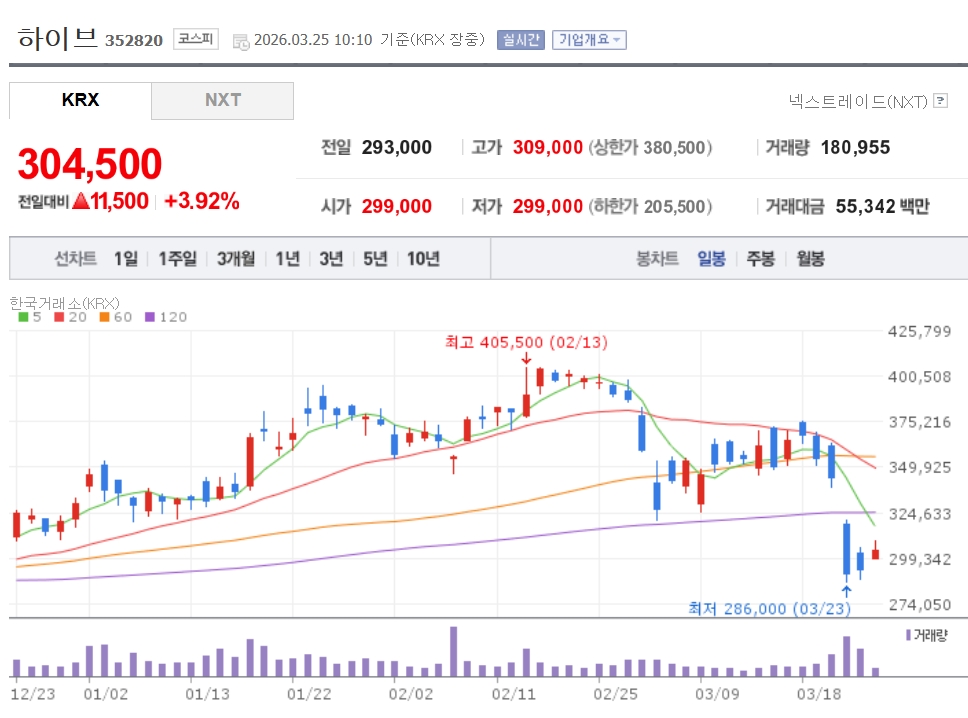Click the 01/22 date axis label
This screenshot has width=968, height=718.
point(309,694)
